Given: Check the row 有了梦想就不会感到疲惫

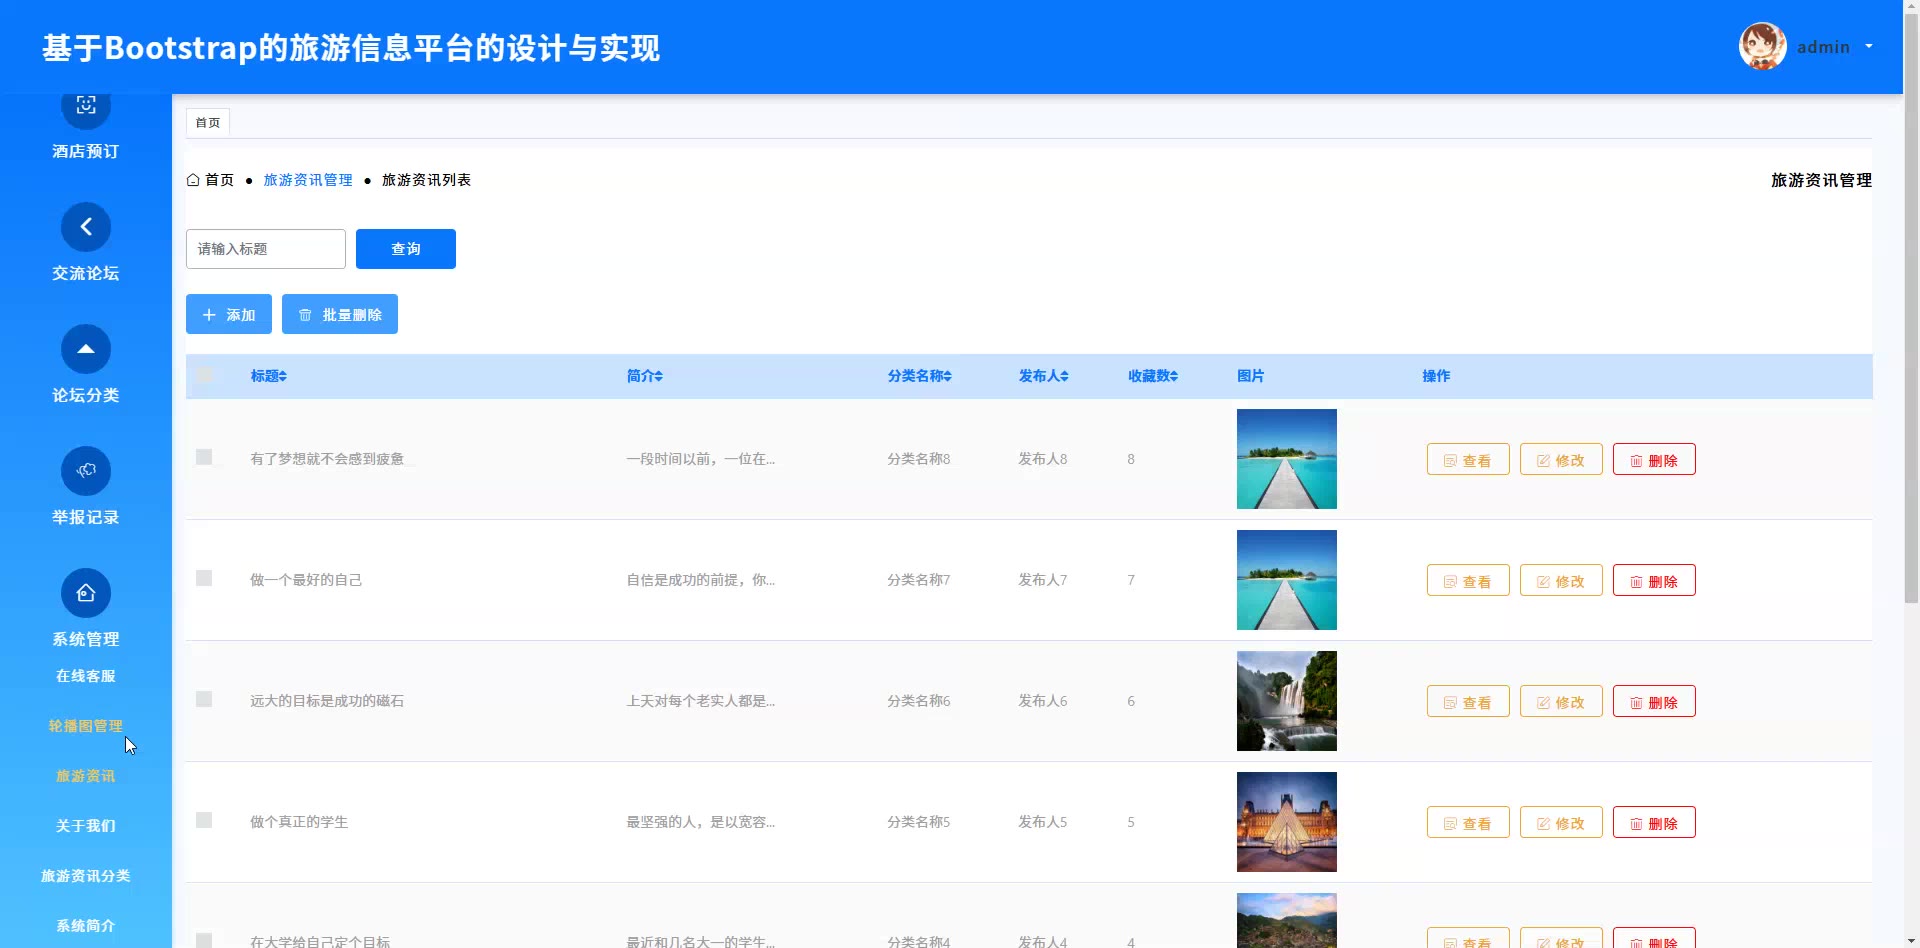Looking at the screenshot, I should (x=204, y=457).
